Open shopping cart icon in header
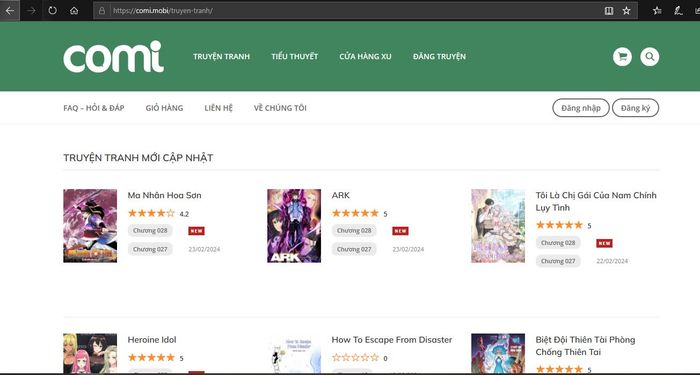Image resolution: width=700 pixels, height=375 pixels. pos(622,57)
